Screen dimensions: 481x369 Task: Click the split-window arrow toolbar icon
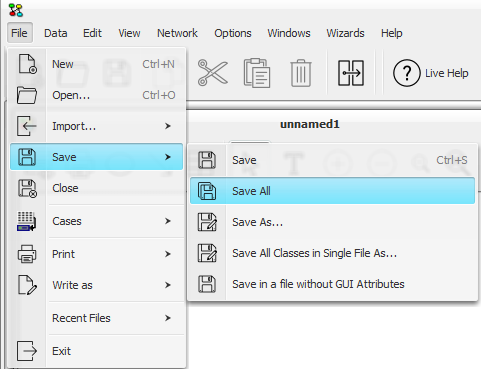(351, 73)
